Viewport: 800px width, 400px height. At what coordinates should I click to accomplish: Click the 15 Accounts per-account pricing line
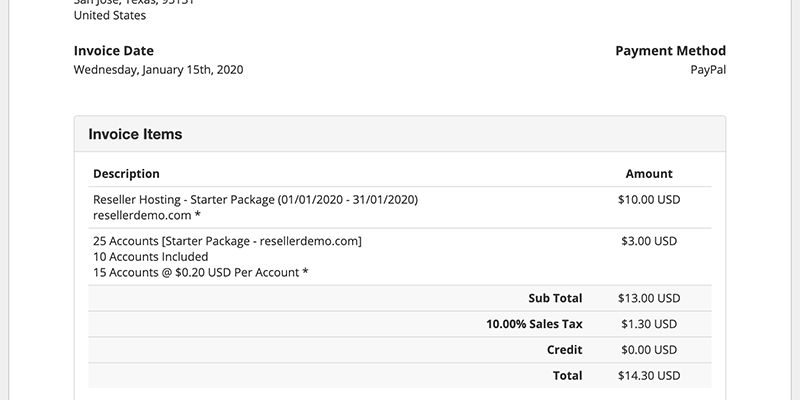click(201, 272)
